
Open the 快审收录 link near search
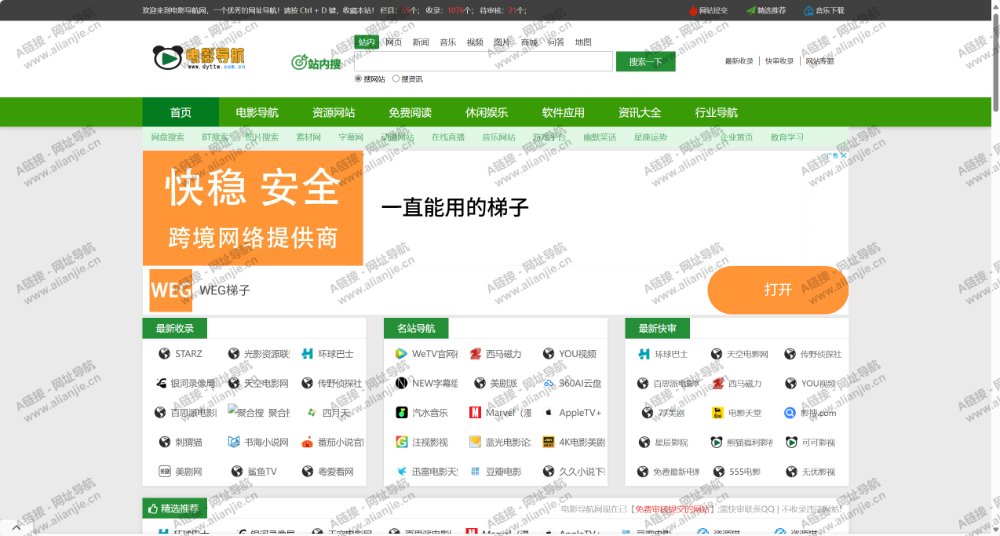[x=779, y=61]
